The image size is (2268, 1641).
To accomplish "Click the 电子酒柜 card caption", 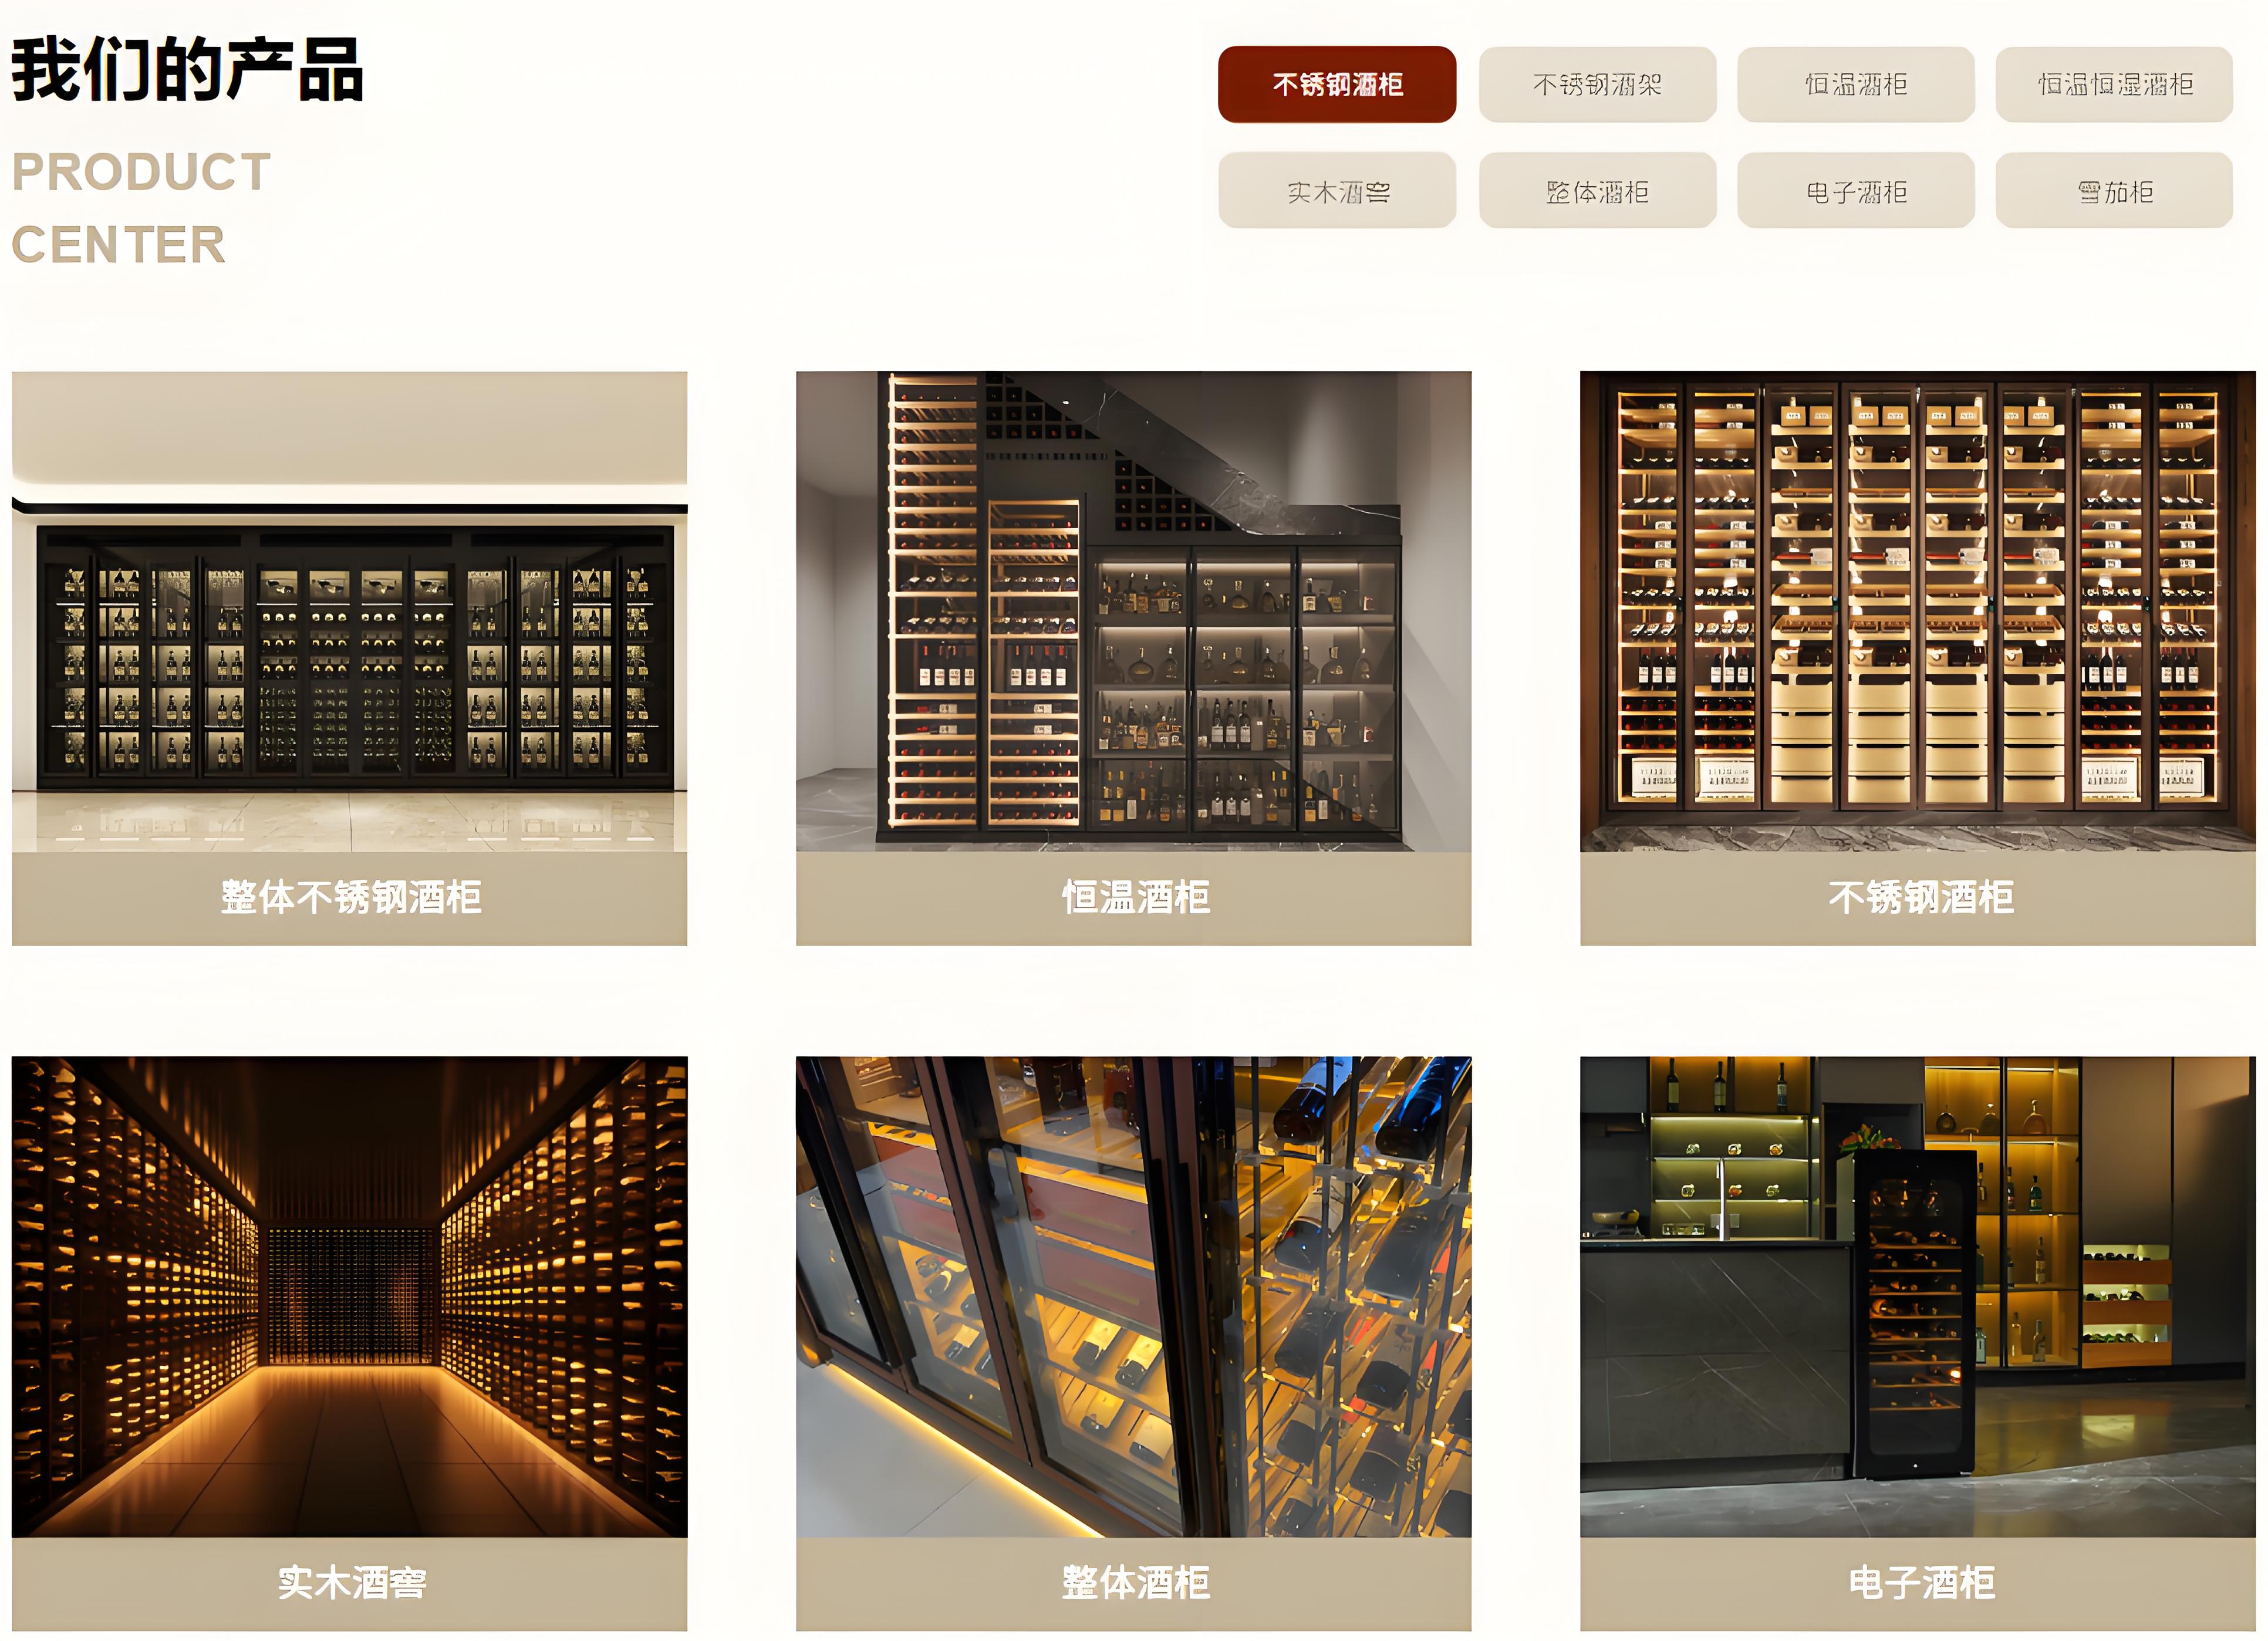I will (1917, 1583).
